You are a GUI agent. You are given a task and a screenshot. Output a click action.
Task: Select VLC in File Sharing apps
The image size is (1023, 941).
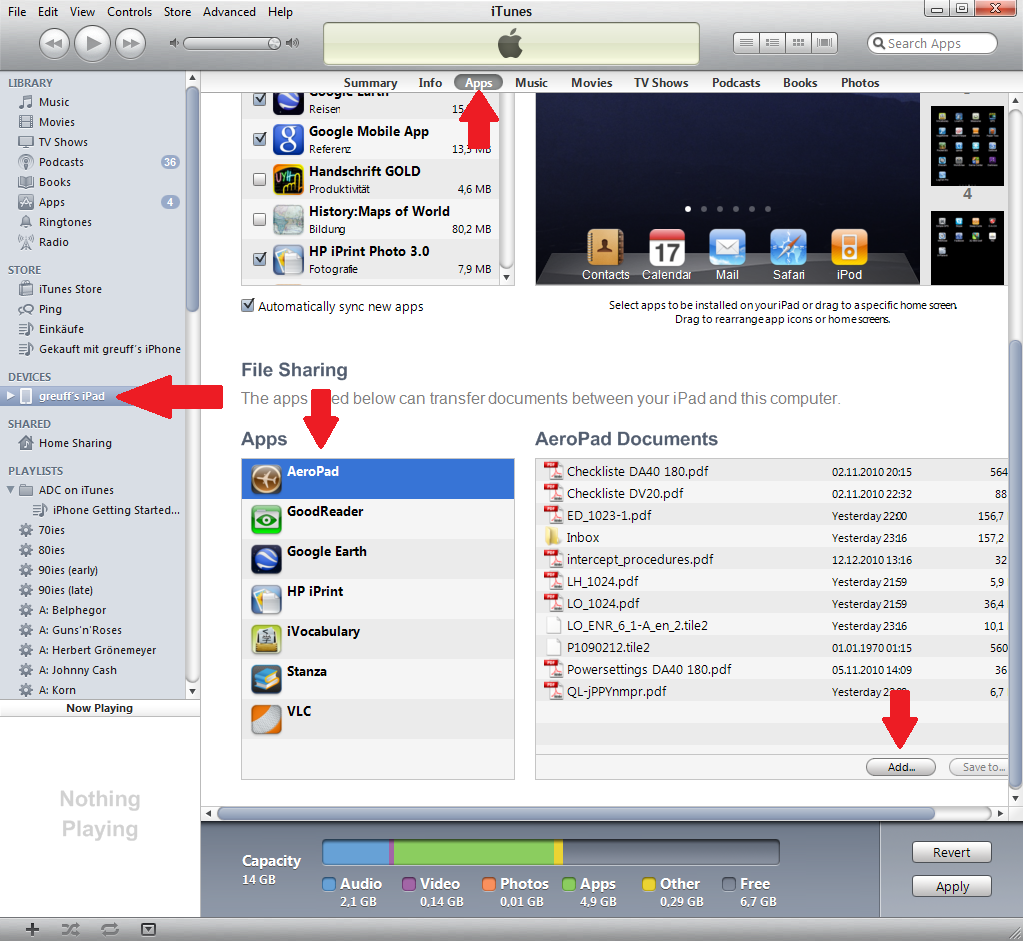point(378,719)
